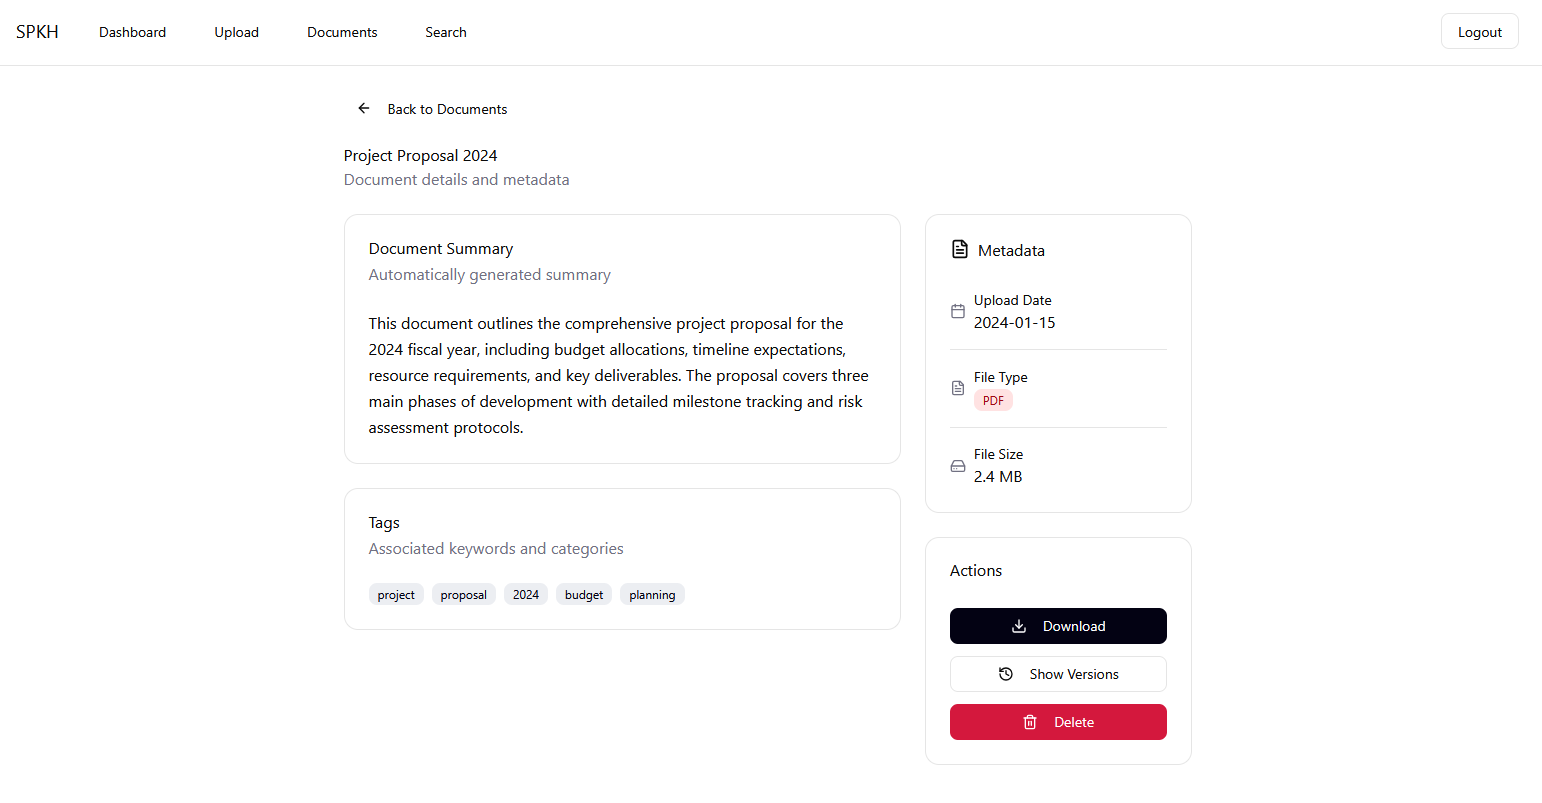The width and height of the screenshot is (1542, 803).
Task: Select the 'budget' tag chip
Action: (x=584, y=595)
